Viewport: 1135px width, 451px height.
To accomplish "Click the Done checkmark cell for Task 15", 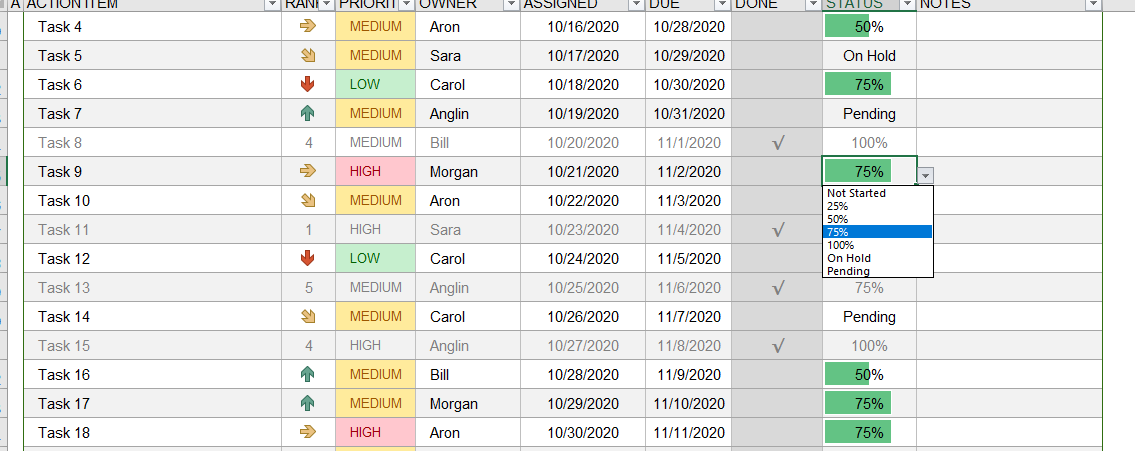I will coord(777,345).
